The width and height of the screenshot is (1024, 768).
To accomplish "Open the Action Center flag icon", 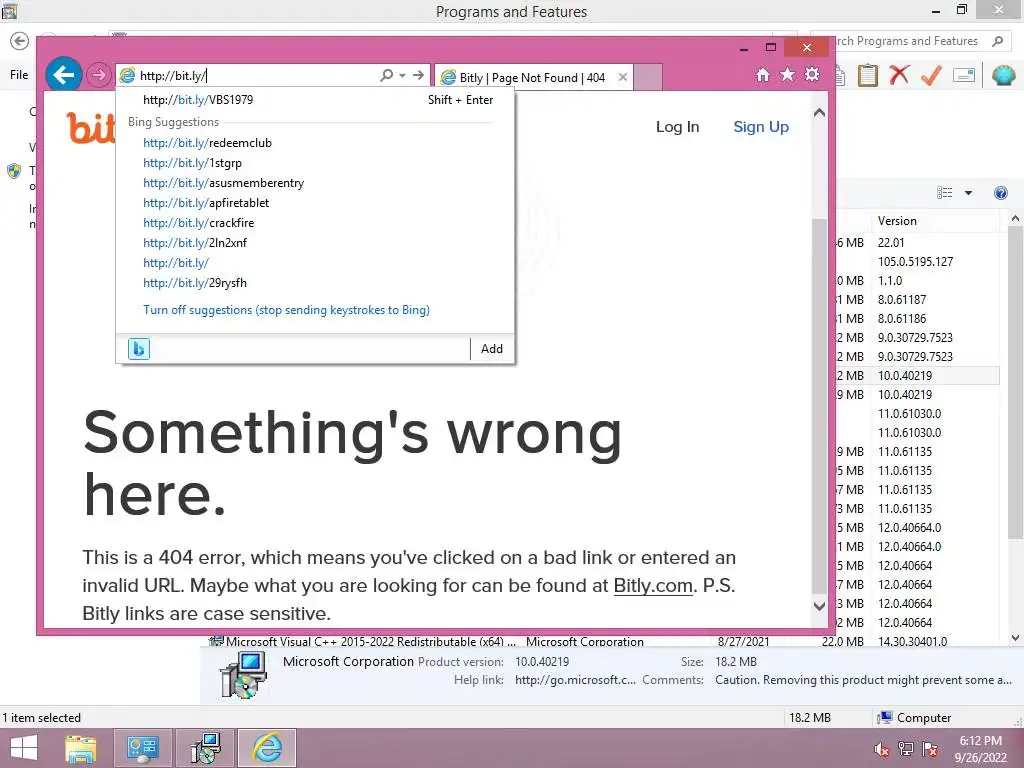I will tap(929, 750).
